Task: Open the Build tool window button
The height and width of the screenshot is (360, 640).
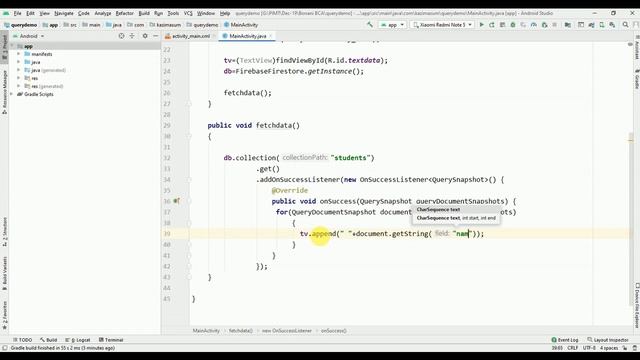Action: [49, 340]
